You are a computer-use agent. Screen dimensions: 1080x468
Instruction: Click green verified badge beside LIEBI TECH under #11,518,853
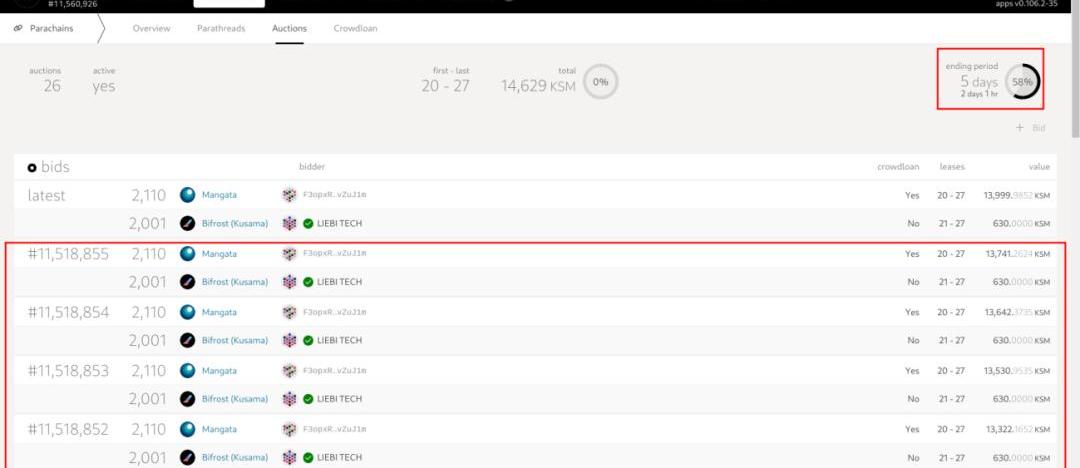tap(308, 399)
